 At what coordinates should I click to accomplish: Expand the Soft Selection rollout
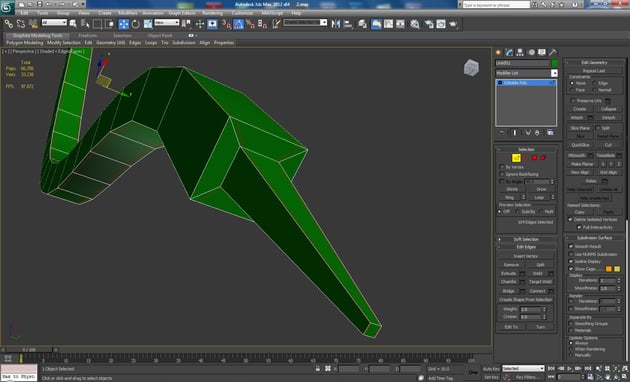tap(526, 239)
